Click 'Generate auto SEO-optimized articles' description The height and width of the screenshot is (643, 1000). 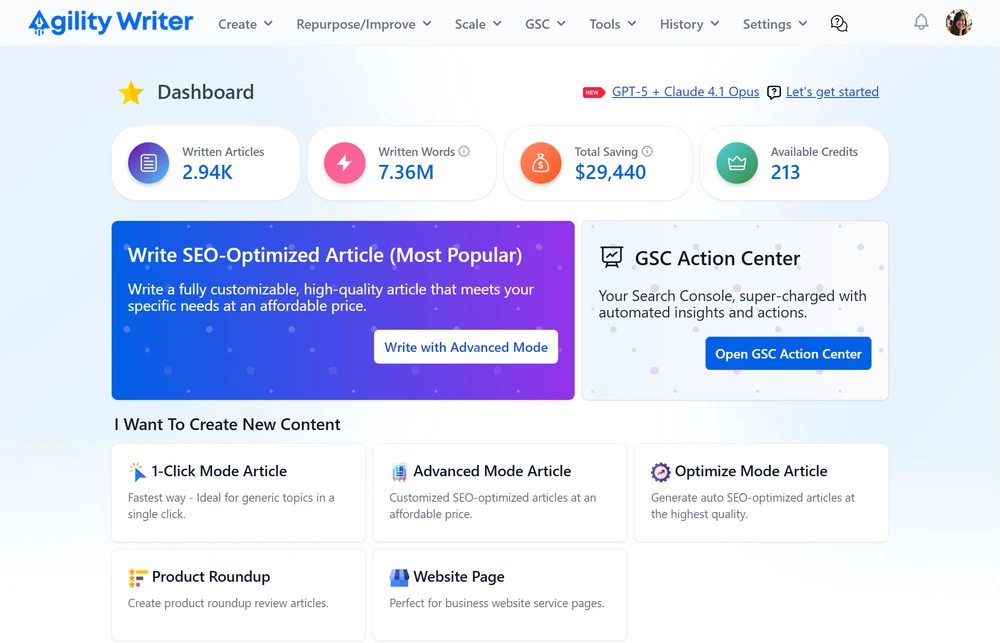coord(753,506)
